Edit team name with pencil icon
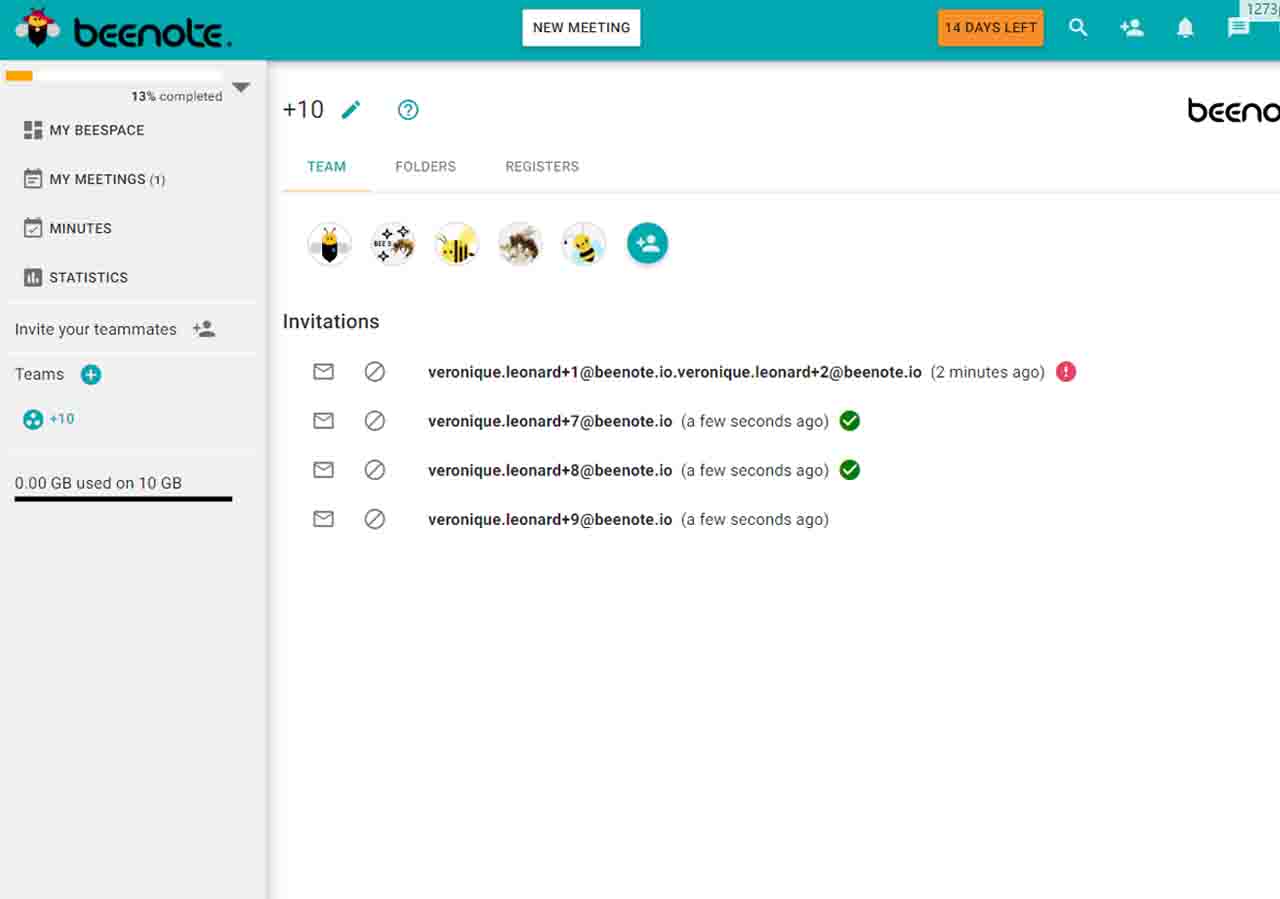This screenshot has height=899, width=1280. pos(351,110)
